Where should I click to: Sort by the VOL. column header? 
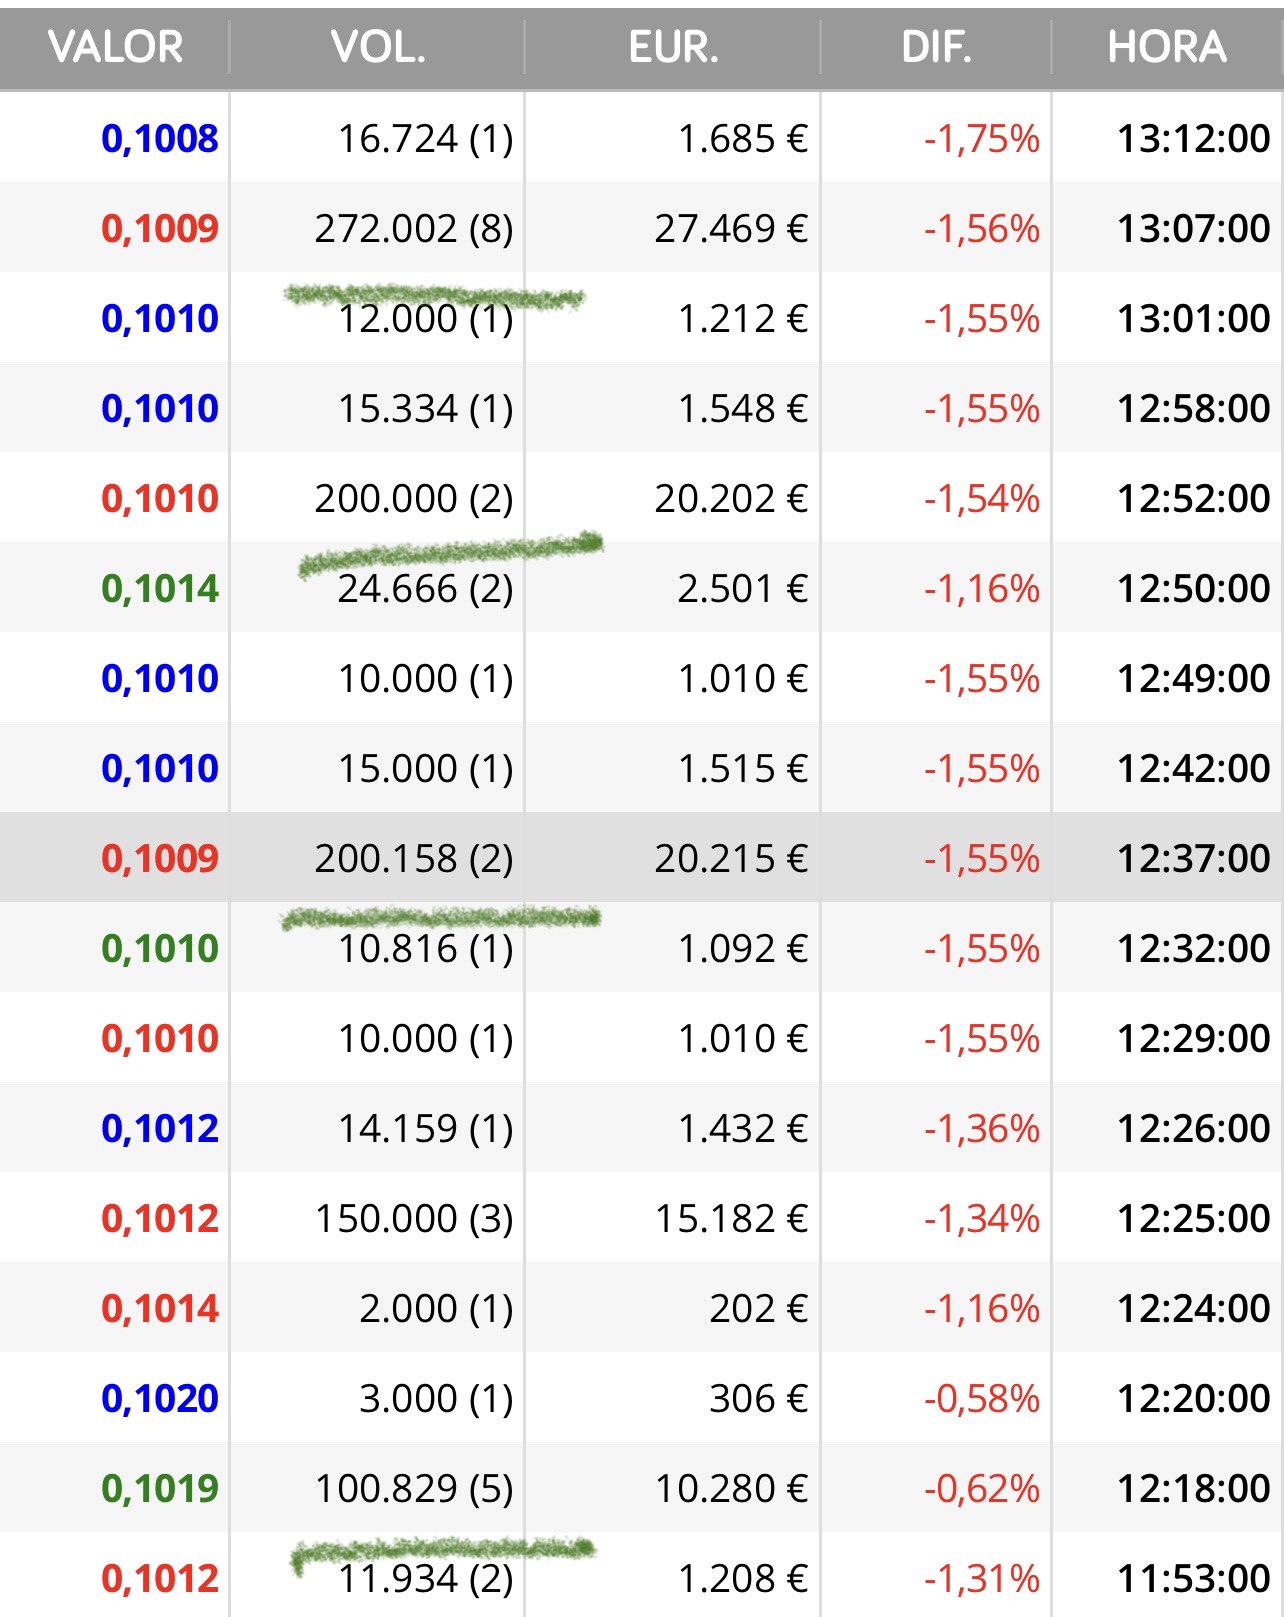(x=378, y=47)
